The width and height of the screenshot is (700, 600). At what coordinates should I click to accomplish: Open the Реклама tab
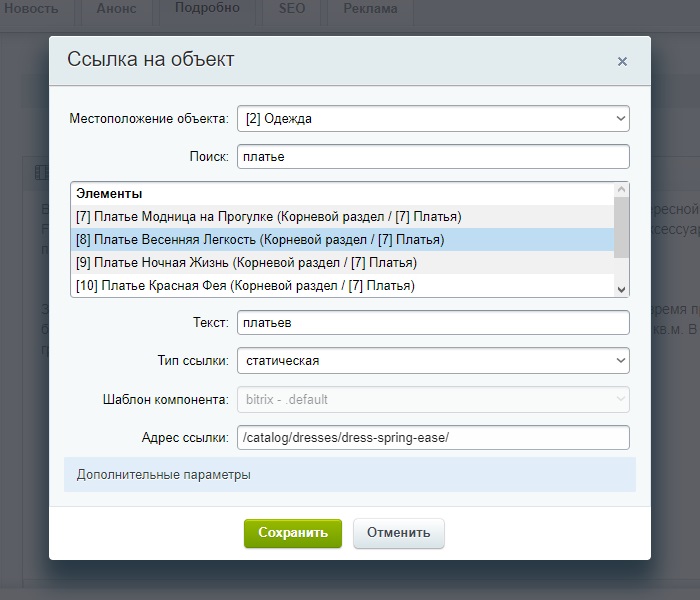pyautogui.click(x=370, y=9)
